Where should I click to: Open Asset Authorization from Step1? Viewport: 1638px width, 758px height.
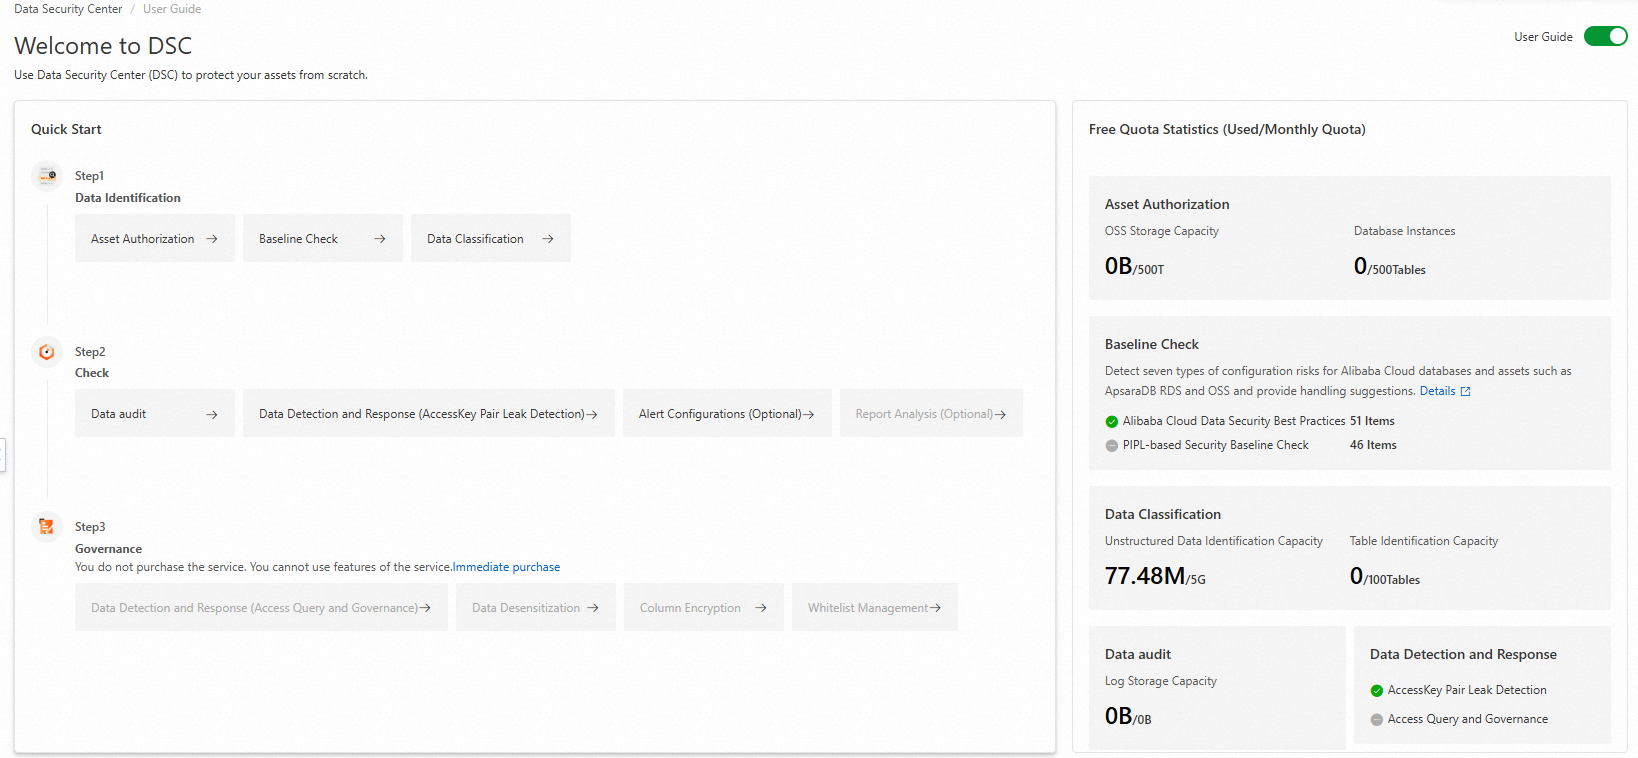(x=155, y=238)
